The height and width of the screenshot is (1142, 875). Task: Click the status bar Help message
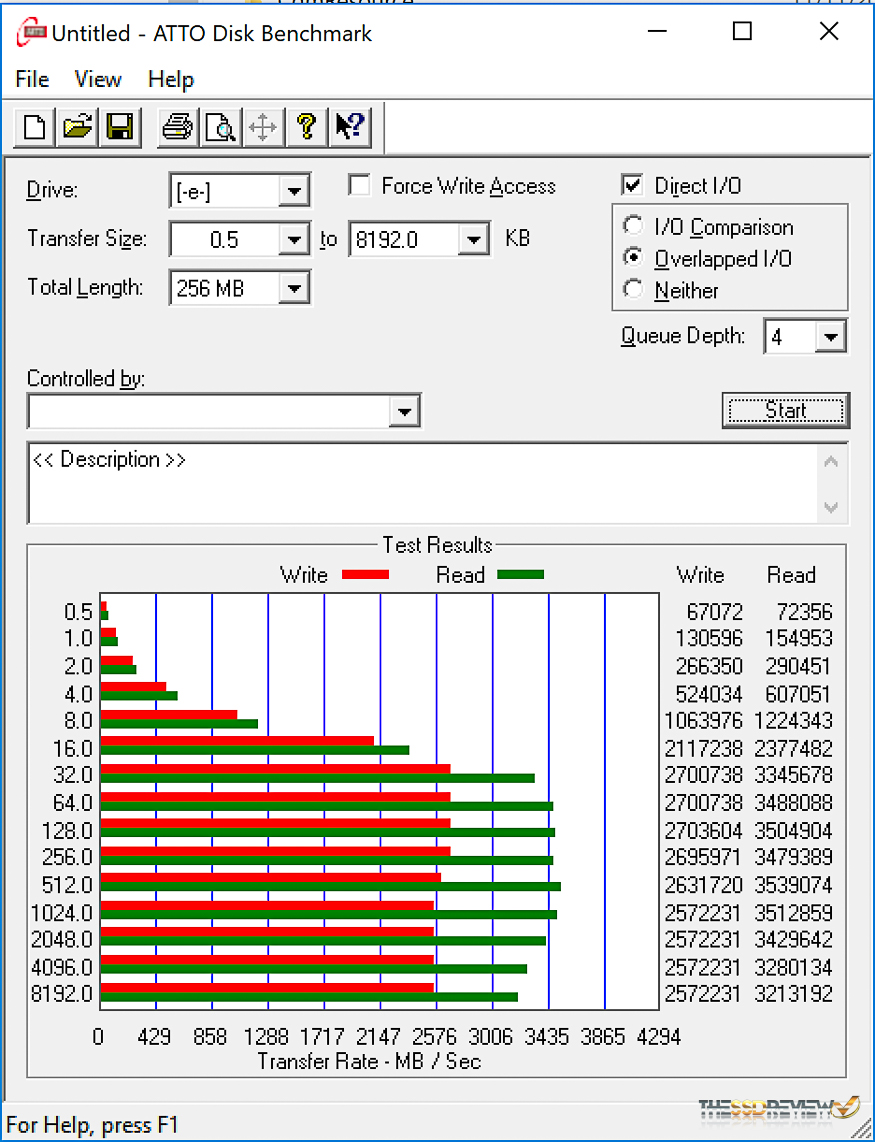tap(91, 1124)
